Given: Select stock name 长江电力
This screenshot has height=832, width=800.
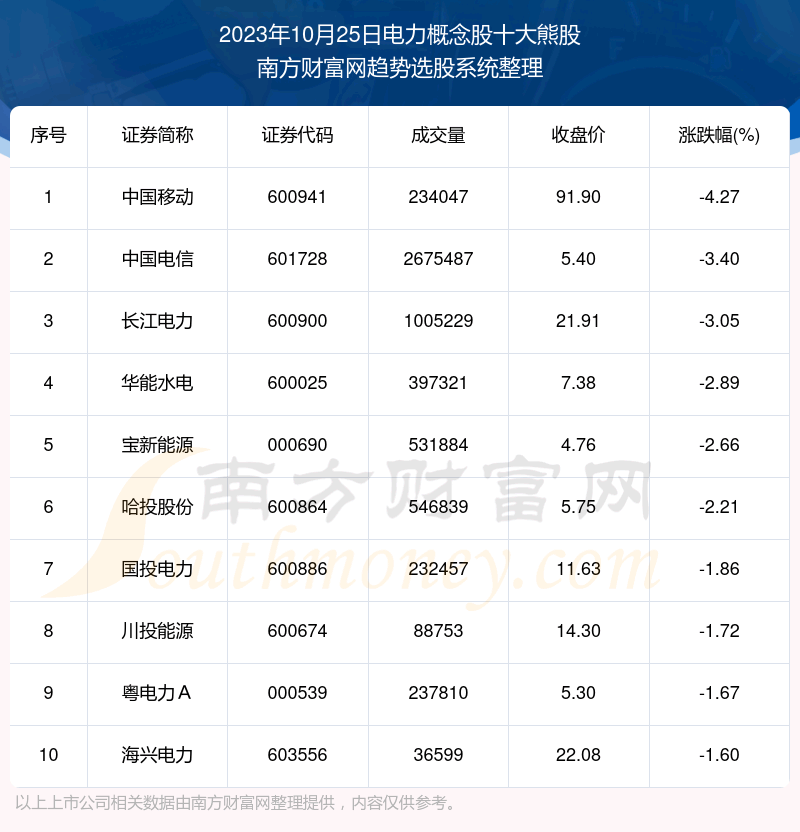Looking at the screenshot, I should point(158,321).
